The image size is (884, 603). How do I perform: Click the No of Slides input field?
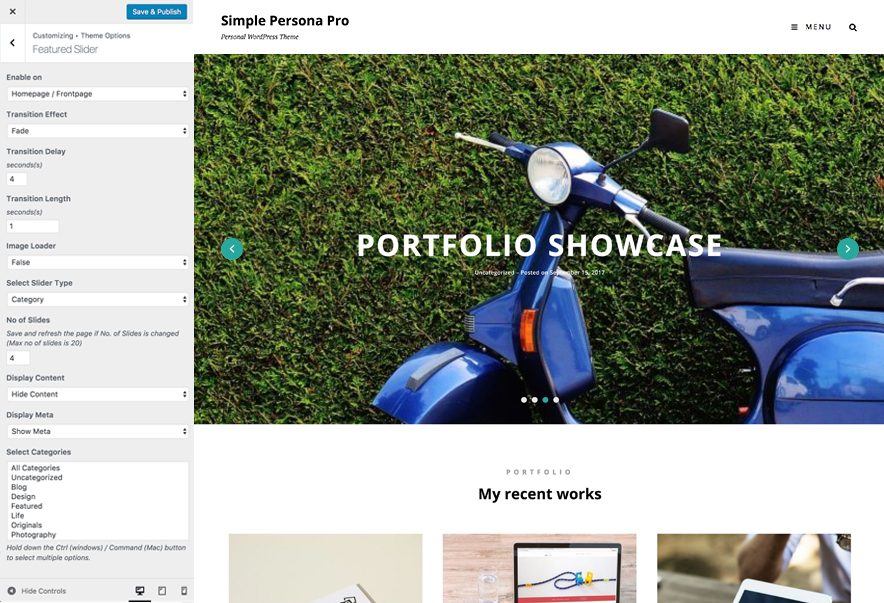pyautogui.click(x=18, y=358)
